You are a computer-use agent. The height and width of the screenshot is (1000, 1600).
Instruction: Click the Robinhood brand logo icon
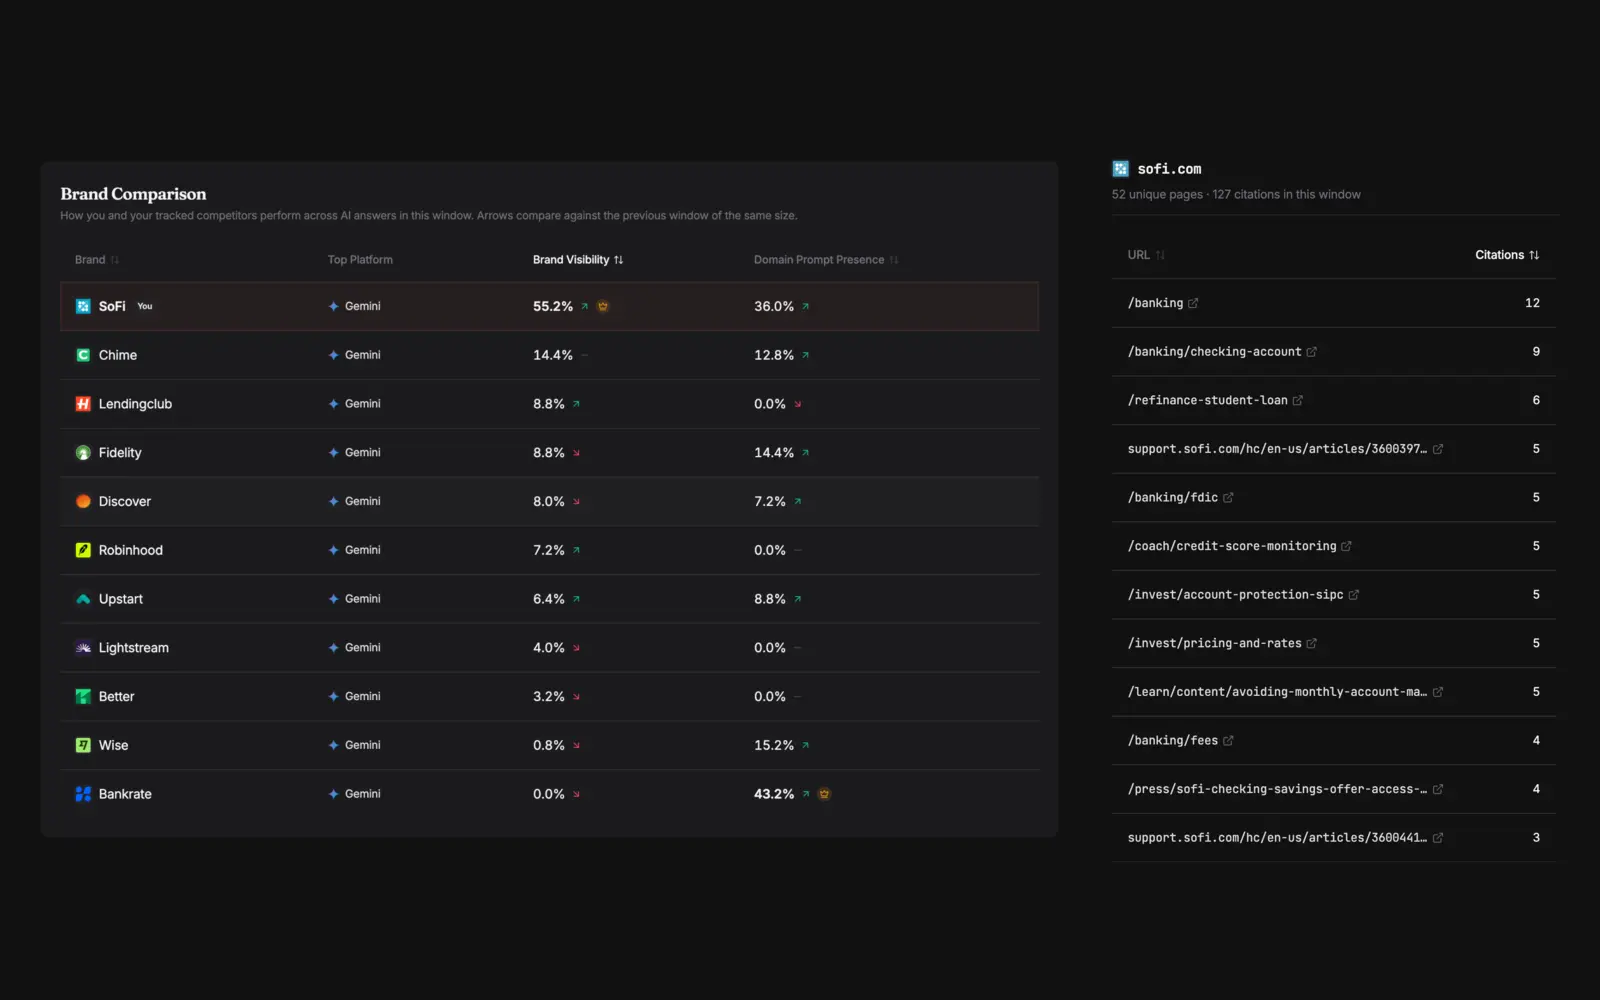(83, 550)
